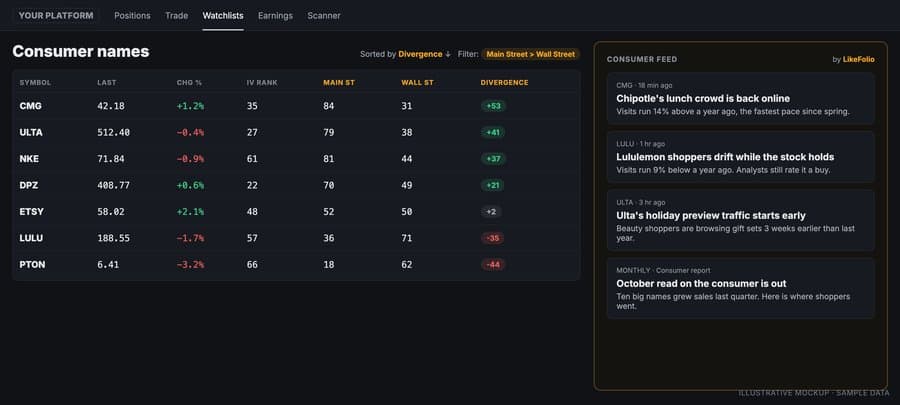Select the LULU symbol
The height and width of the screenshot is (405, 900).
[x=31, y=238]
